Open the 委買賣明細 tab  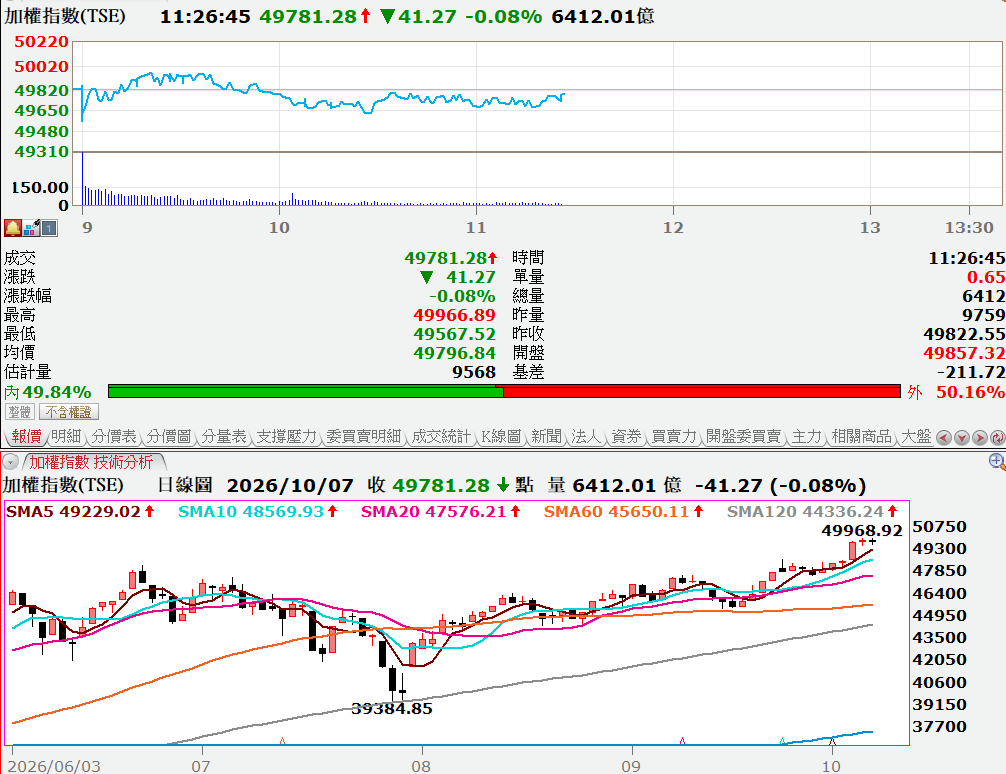click(364, 436)
